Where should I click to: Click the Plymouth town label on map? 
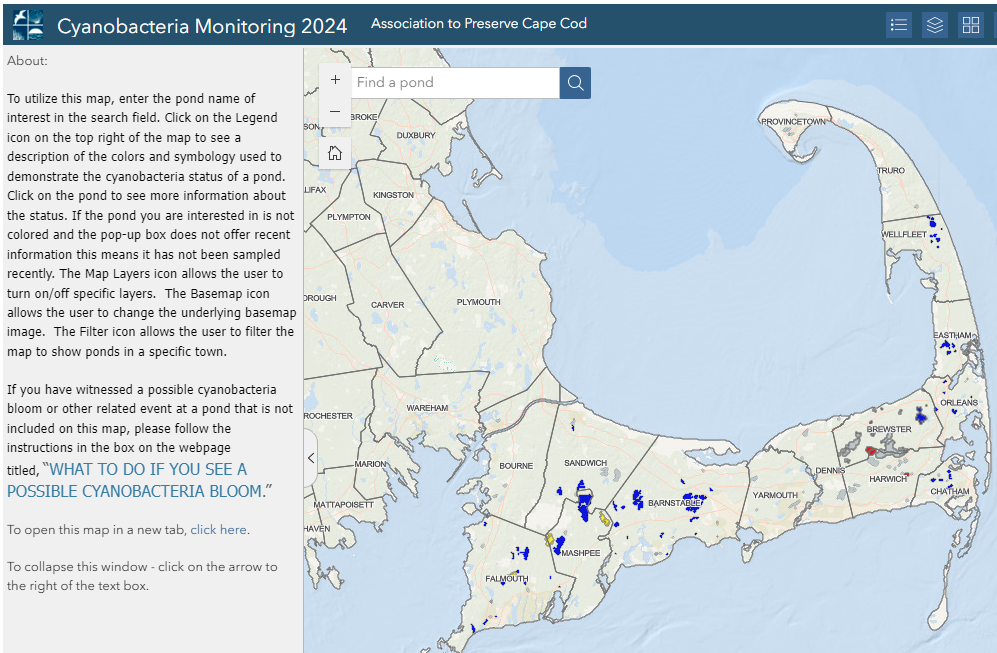[478, 302]
